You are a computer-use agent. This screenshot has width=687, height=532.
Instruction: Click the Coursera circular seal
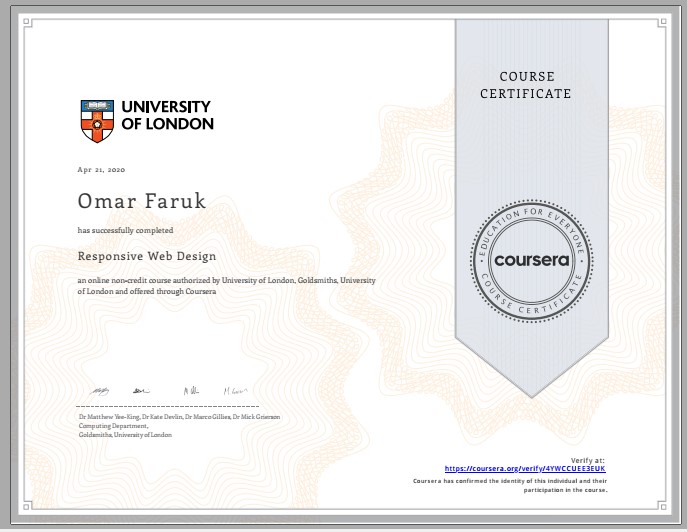coord(531,261)
